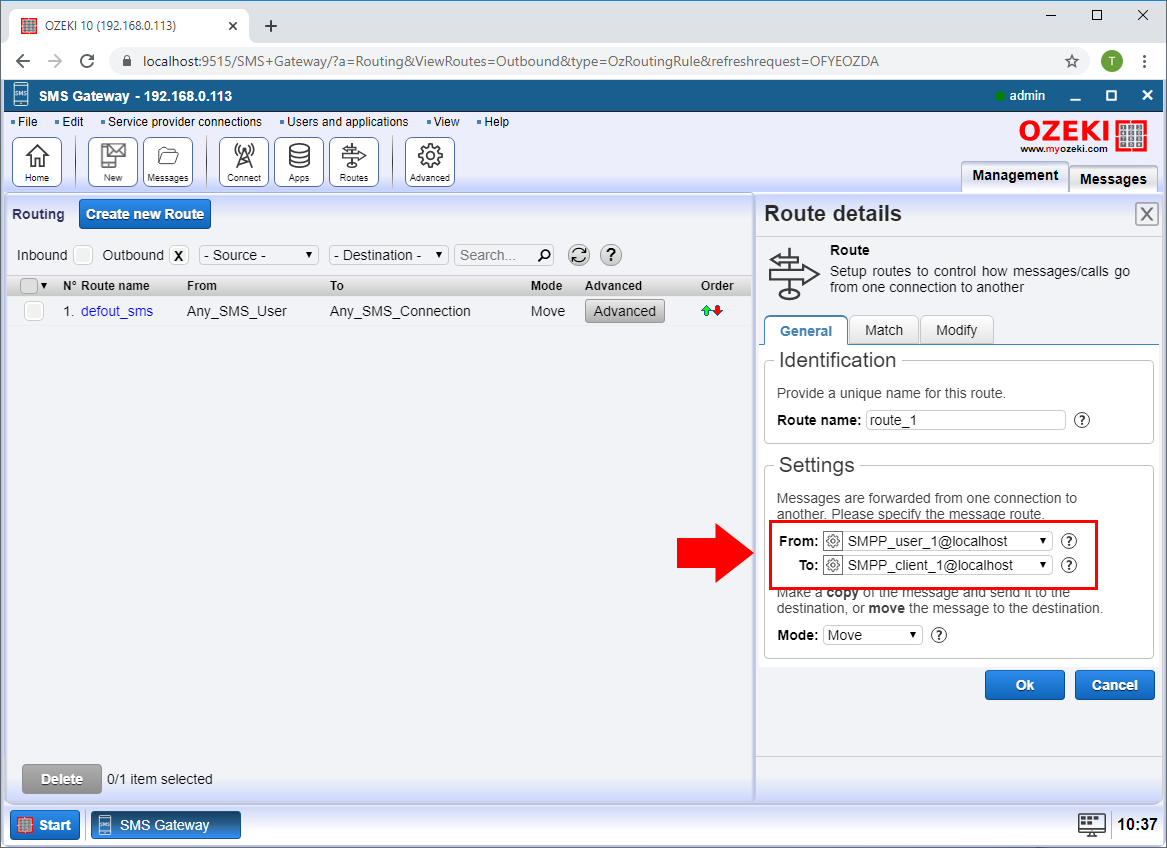Open the Mode dropdown
1167x848 pixels.
coord(872,635)
